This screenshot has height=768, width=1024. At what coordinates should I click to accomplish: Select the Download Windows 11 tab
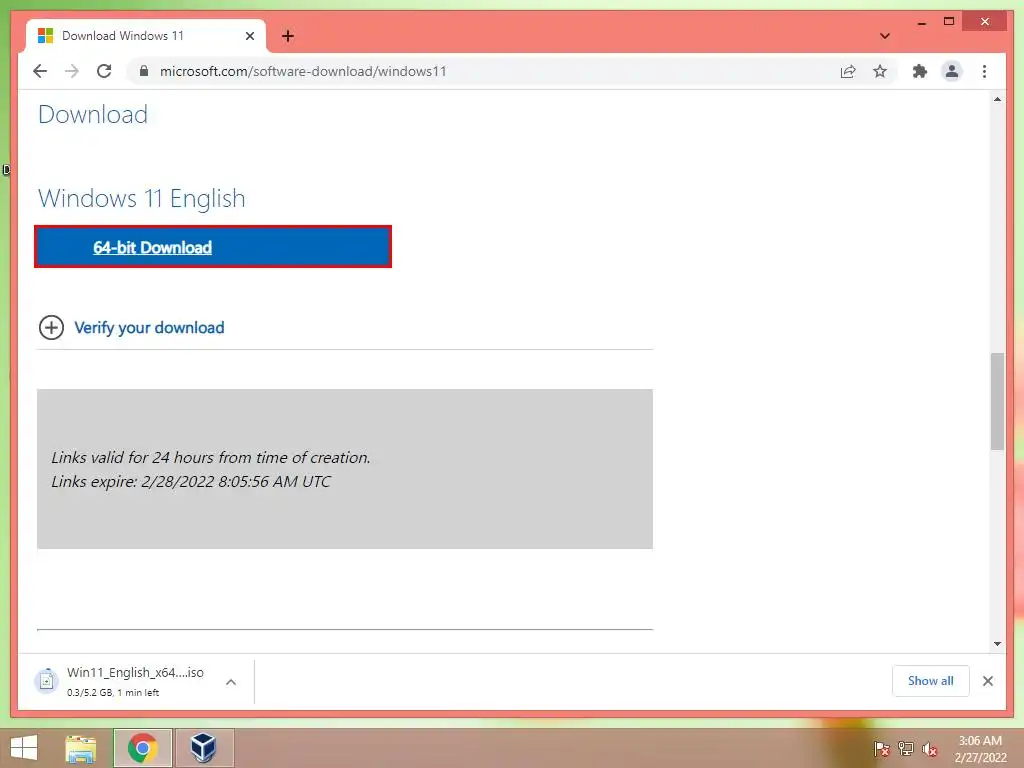(x=146, y=36)
